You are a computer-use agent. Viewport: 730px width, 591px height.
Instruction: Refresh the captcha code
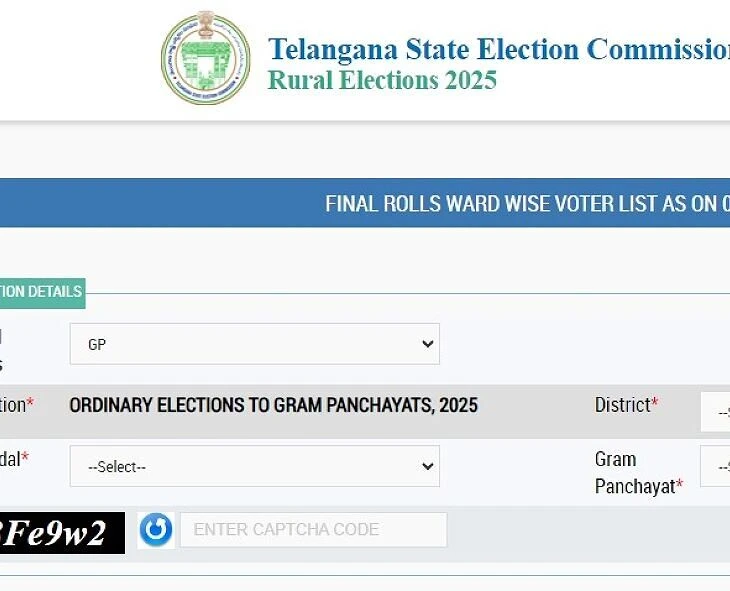[156, 530]
